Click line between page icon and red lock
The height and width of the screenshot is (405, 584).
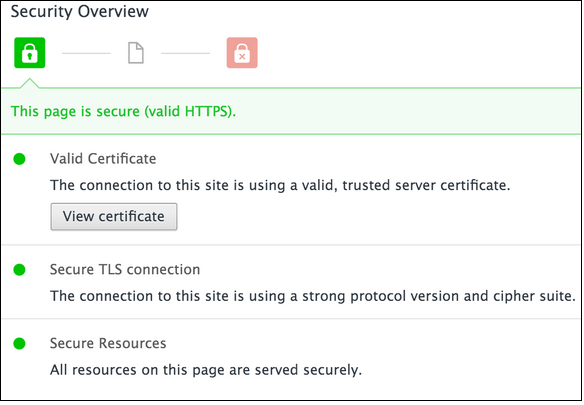(185, 53)
